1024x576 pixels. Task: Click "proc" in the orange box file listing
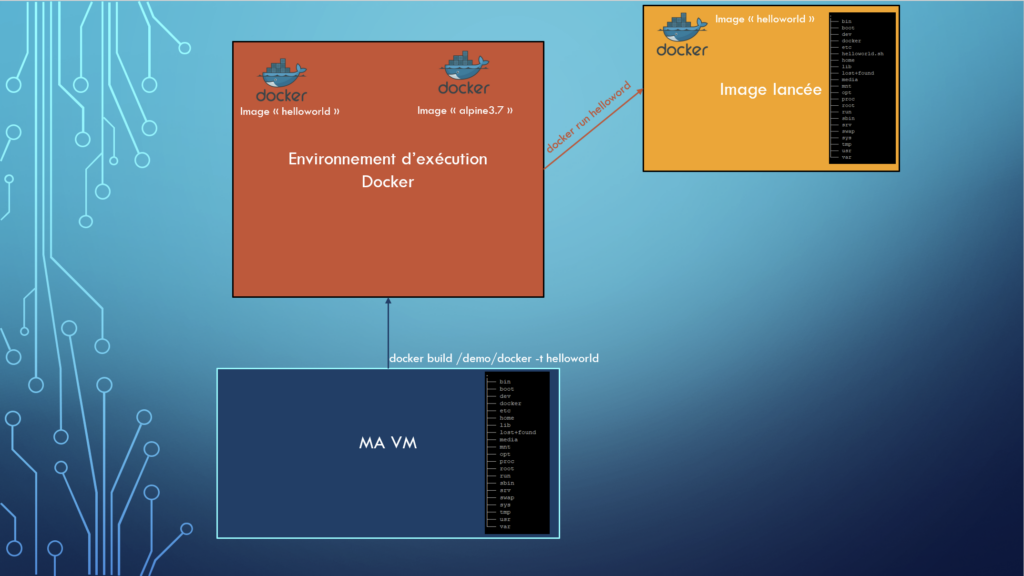848,99
